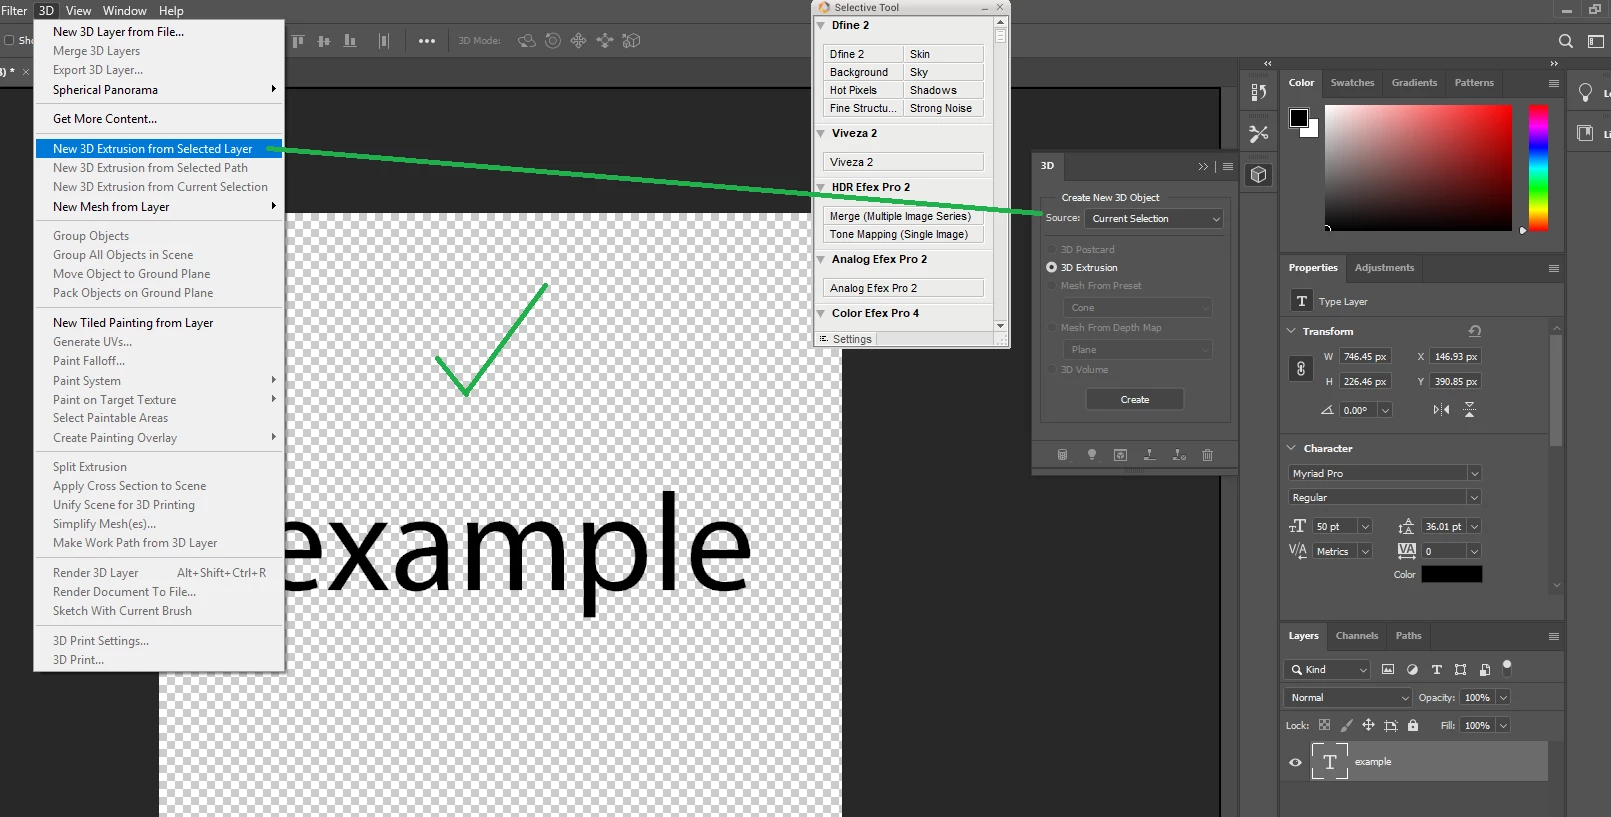Click the Align vertical centers icon
1611x817 pixels.
pos(323,41)
